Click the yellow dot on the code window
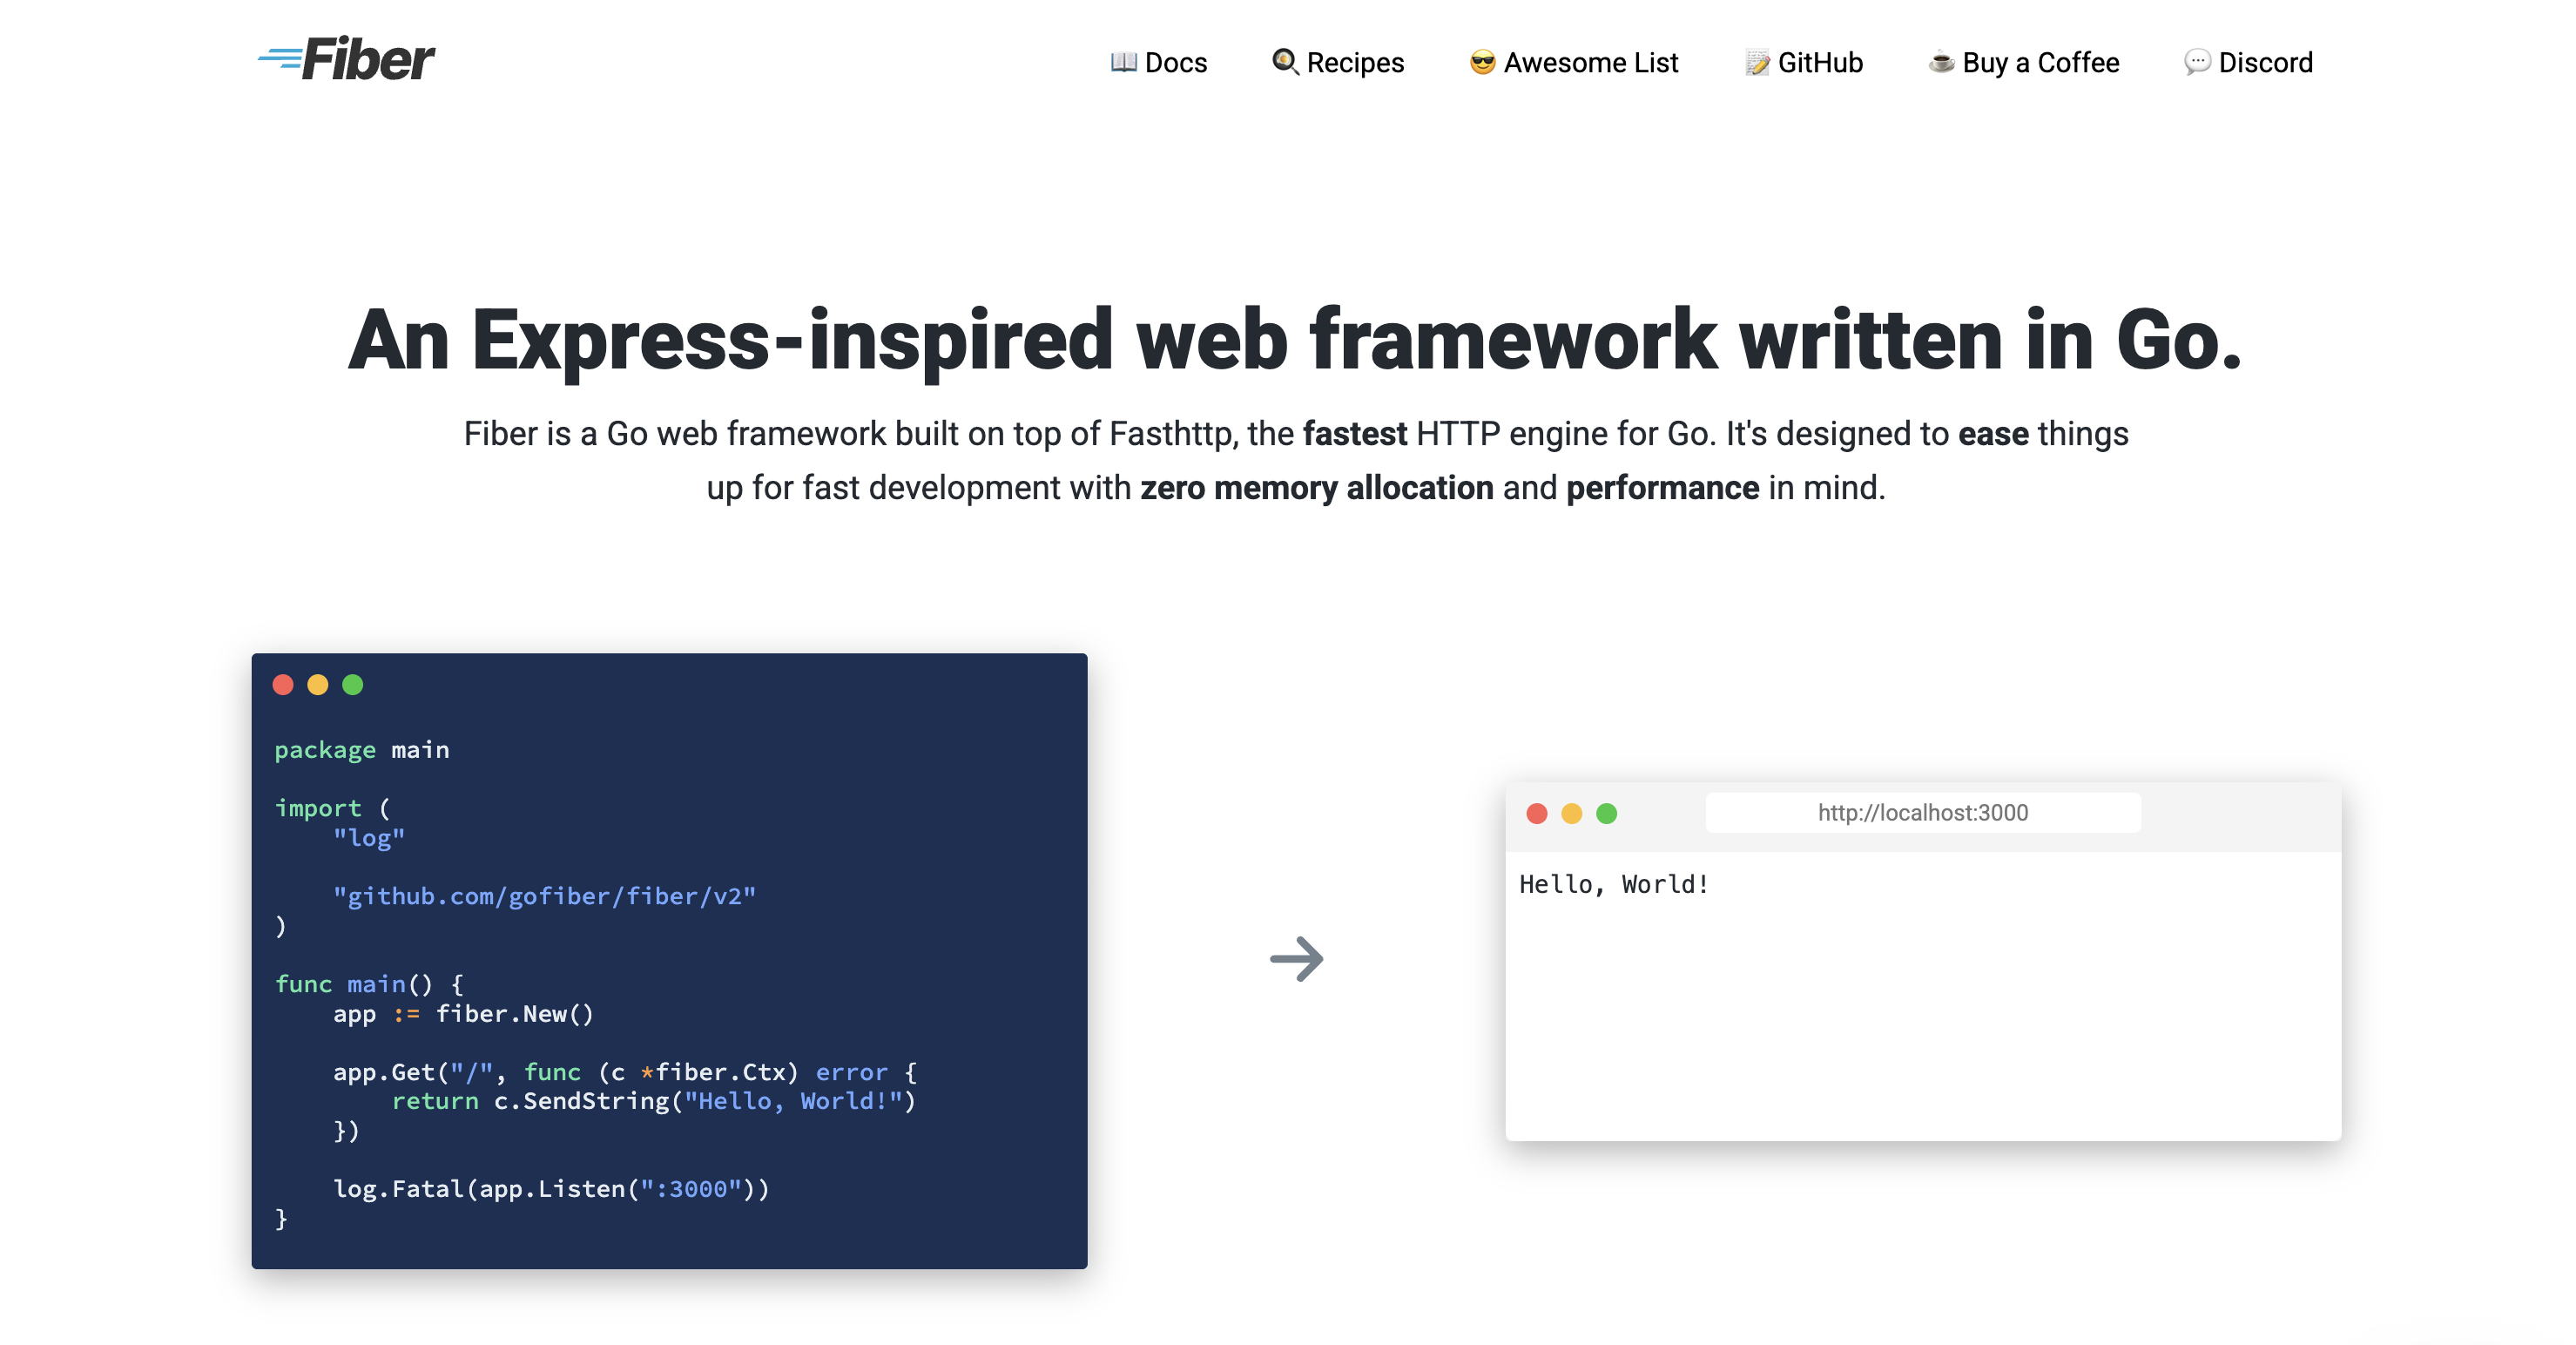This screenshot has height=1345, width=2576. [318, 685]
